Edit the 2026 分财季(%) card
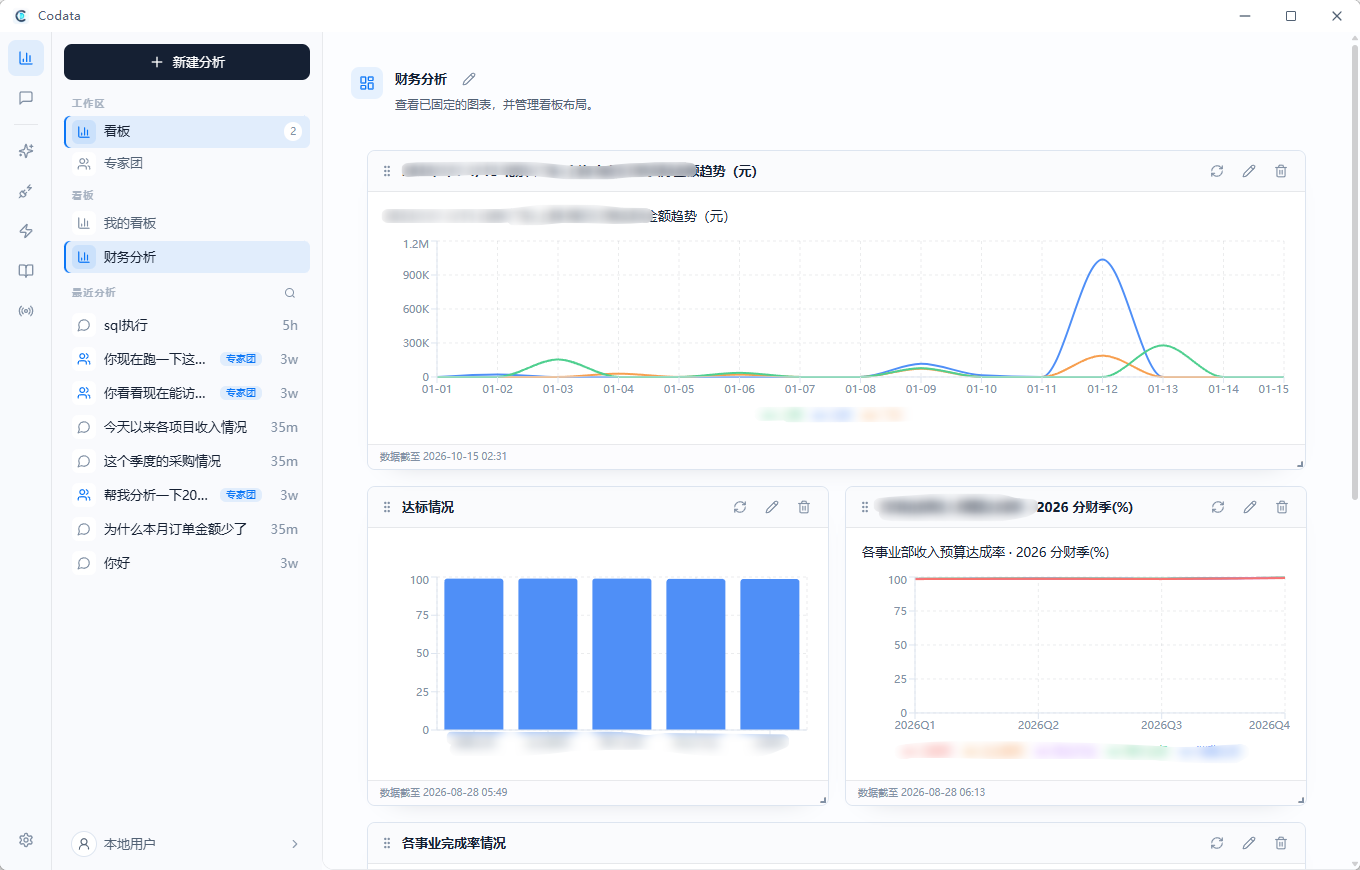 click(x=1250, y=507)
